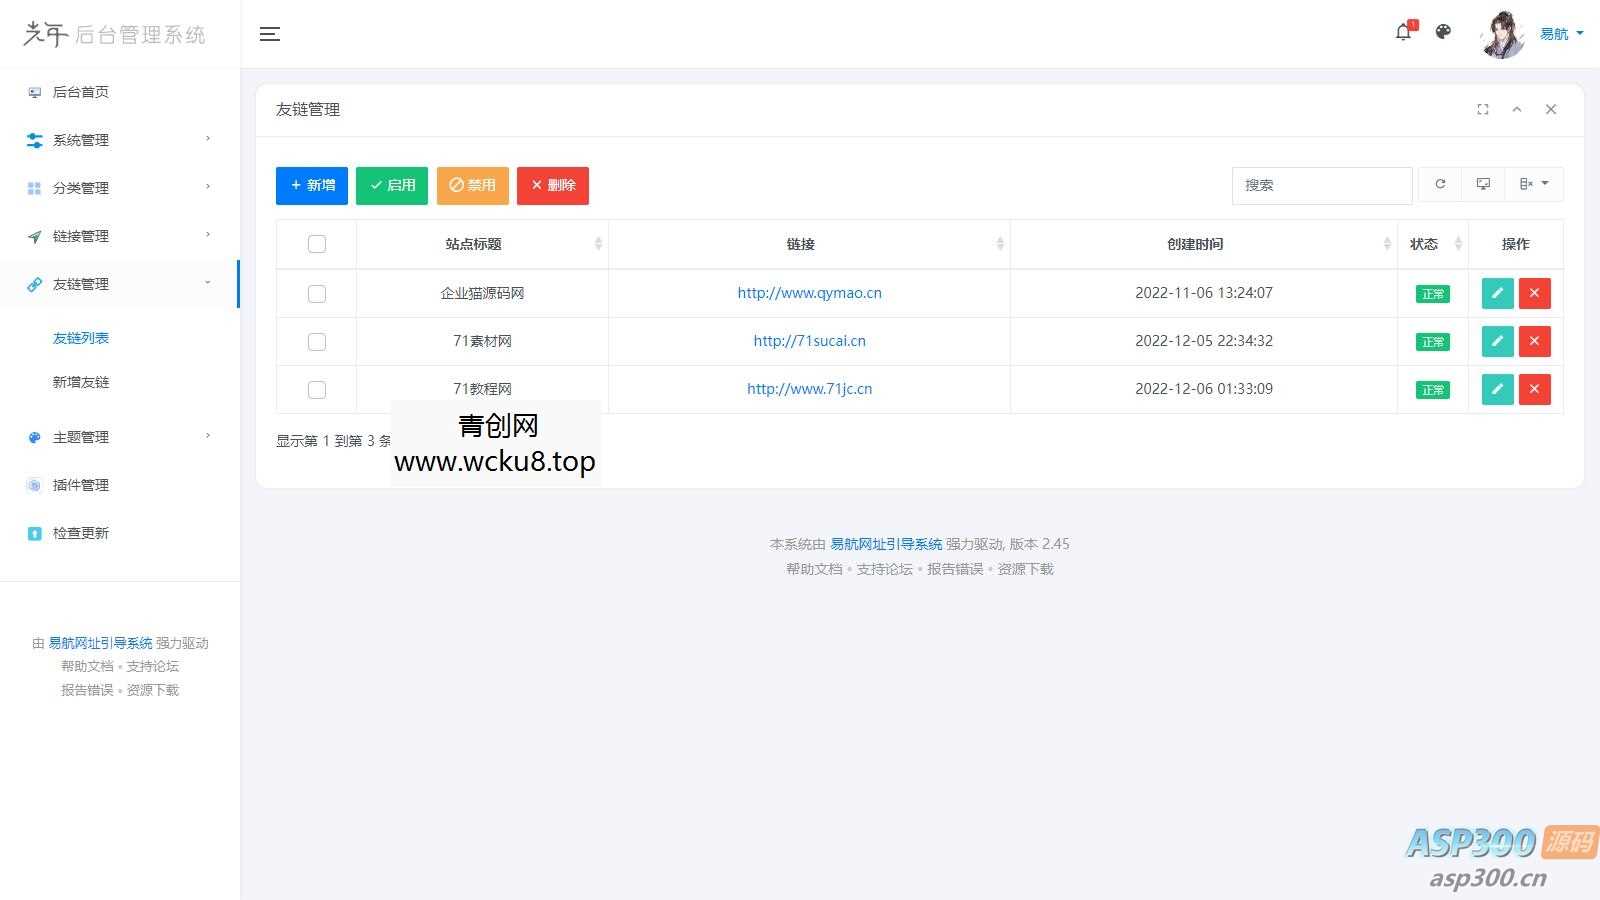Open the theme palette icon
Screen dimensions: 1600x900
pos(1443,32)
